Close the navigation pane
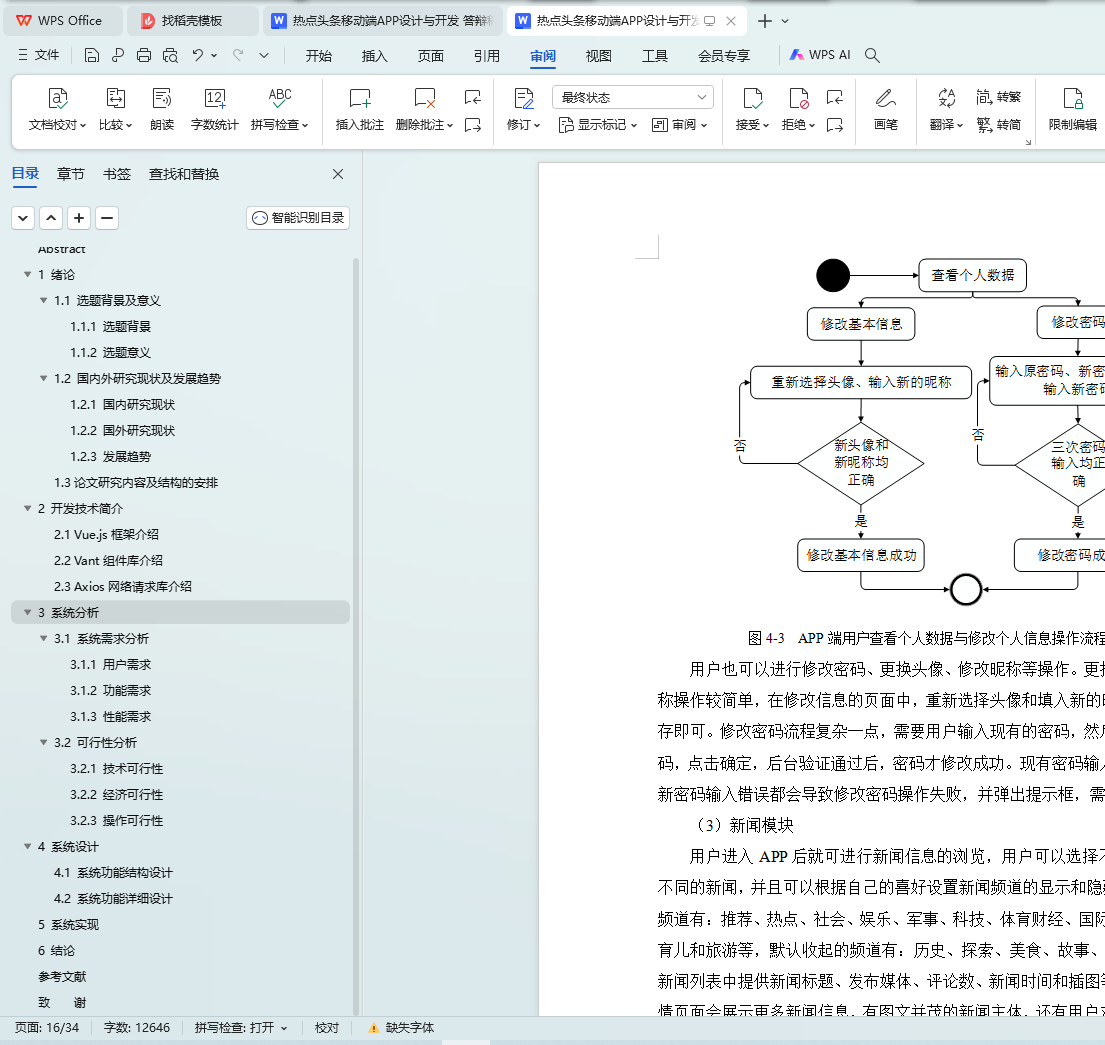Image resolution: width=1105 pixels, height=1045 pixels. 338,174
